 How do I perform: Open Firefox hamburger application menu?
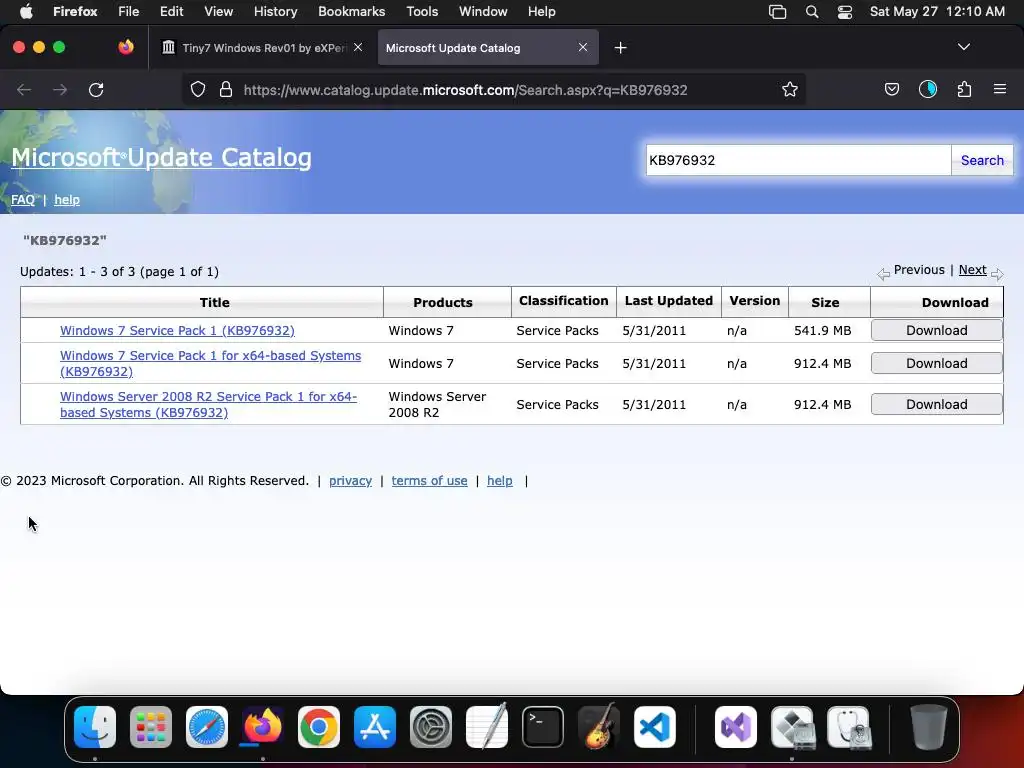click(x=1000, y=89)
